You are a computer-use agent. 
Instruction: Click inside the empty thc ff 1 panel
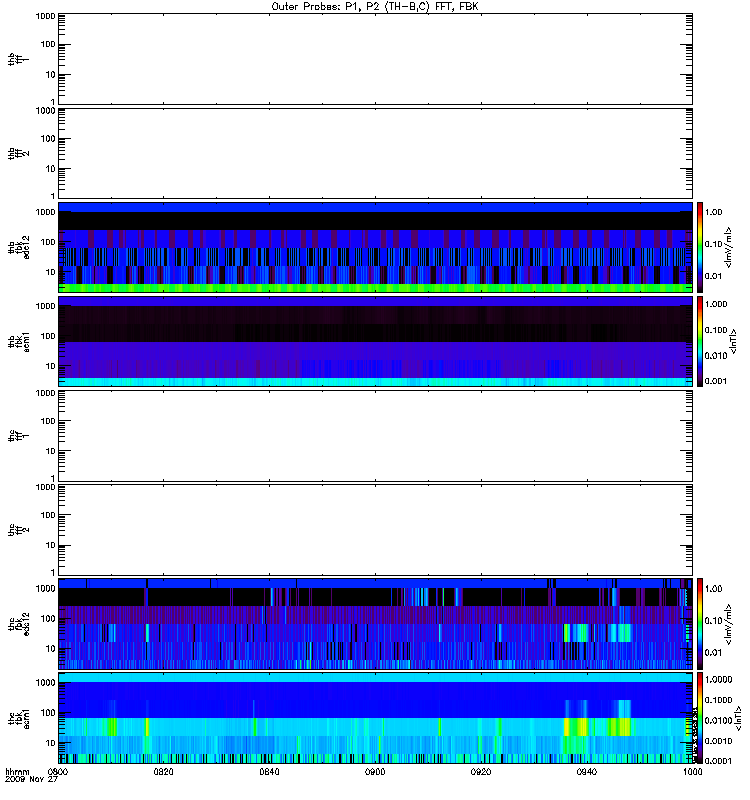375,436
